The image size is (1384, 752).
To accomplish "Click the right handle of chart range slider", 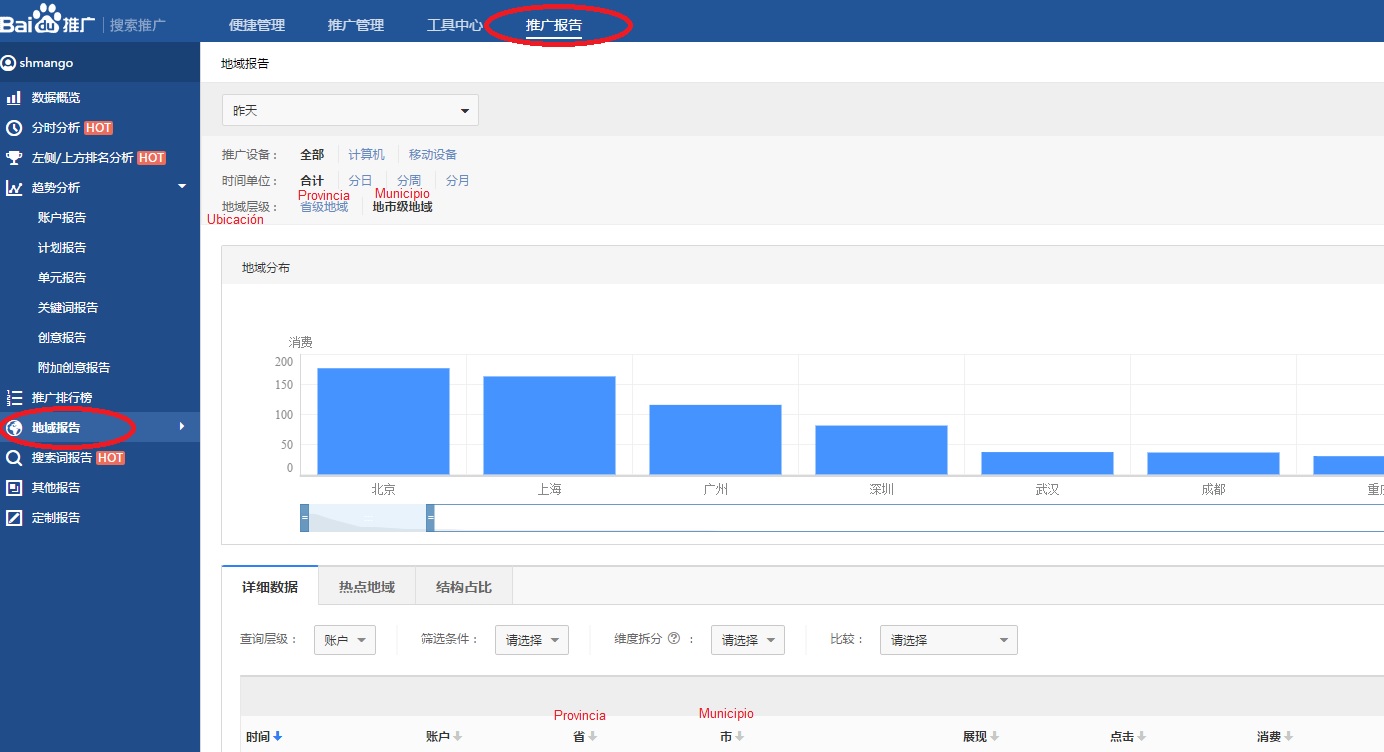I will (x=430, y=518).
